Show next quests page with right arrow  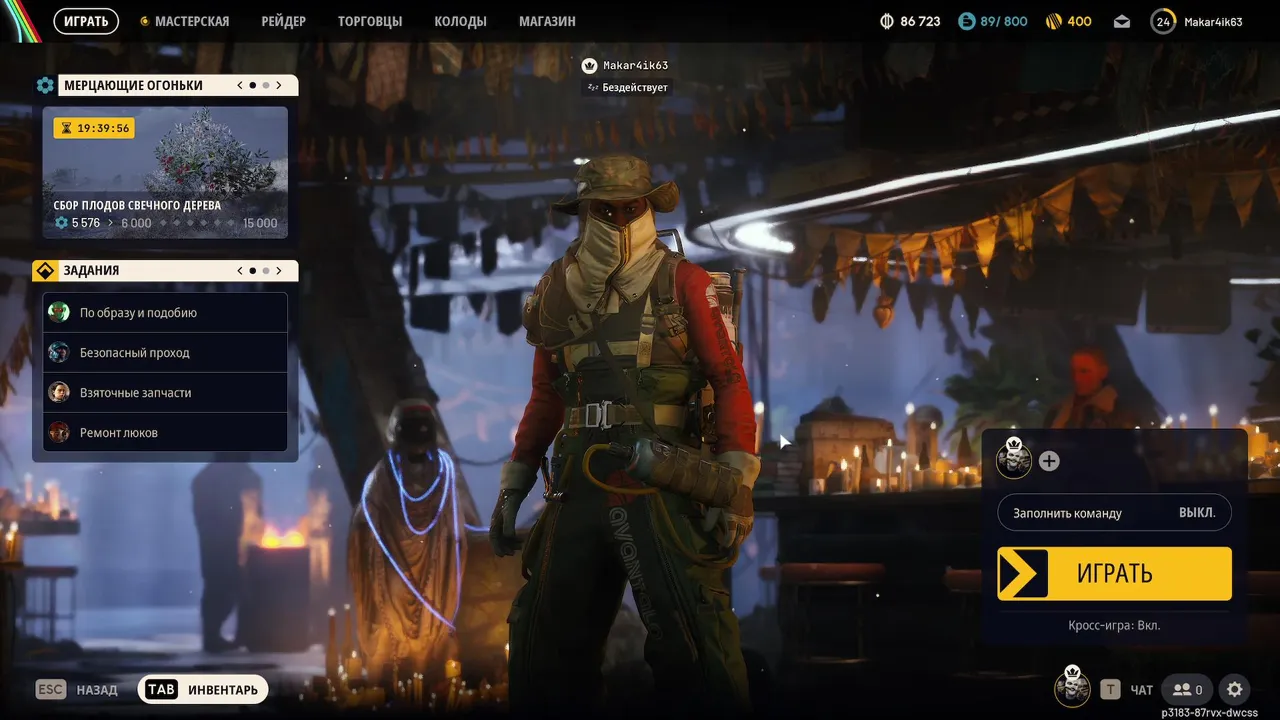pyautogui.click(x=279, y=270)
